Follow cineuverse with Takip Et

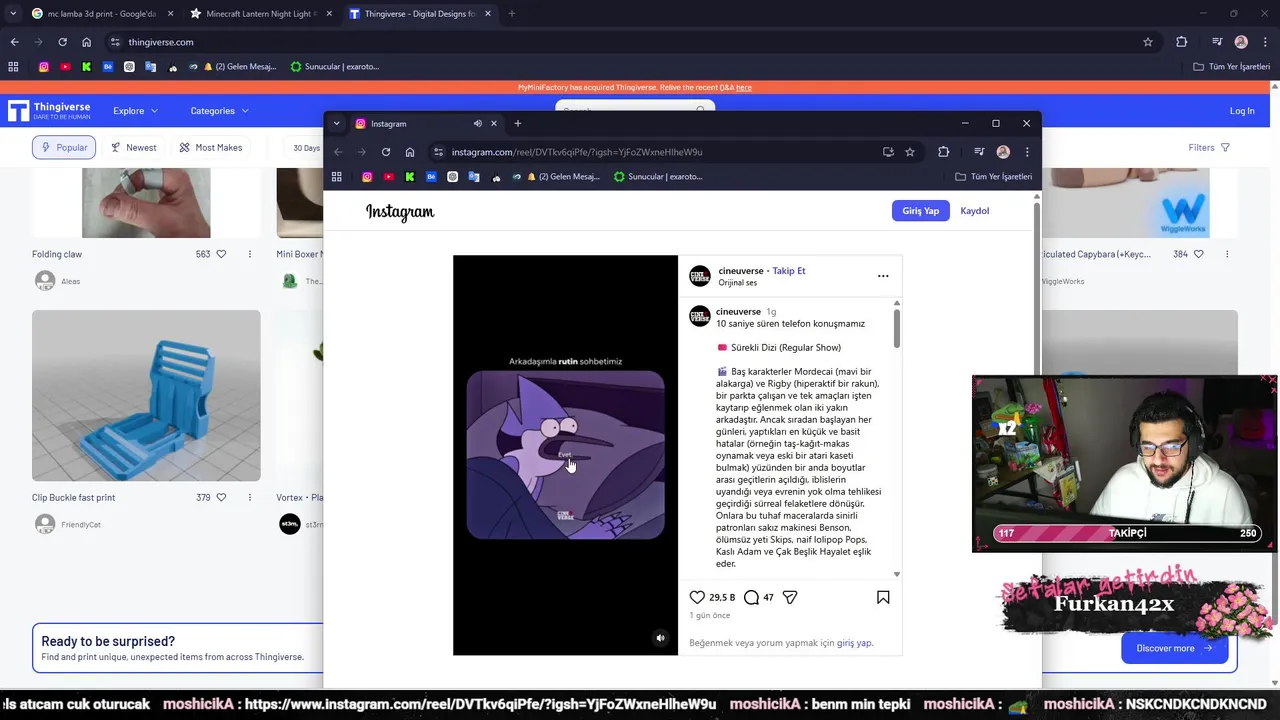click(788, 271)
